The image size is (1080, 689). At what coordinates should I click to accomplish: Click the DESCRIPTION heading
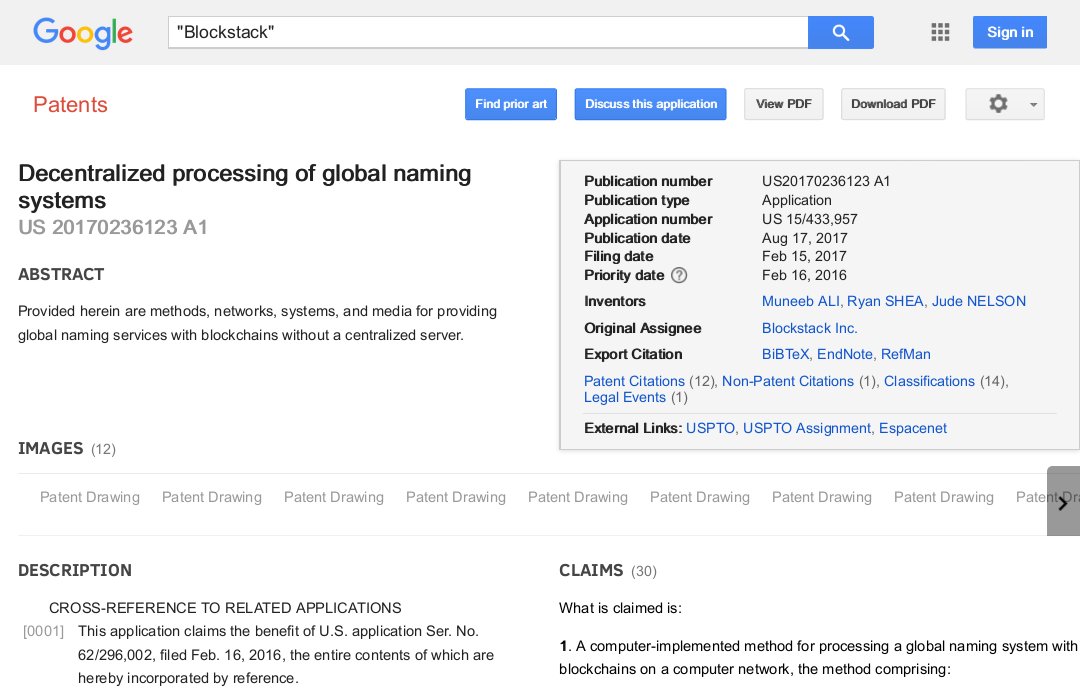pyautogui.click(x=74, y=570)
